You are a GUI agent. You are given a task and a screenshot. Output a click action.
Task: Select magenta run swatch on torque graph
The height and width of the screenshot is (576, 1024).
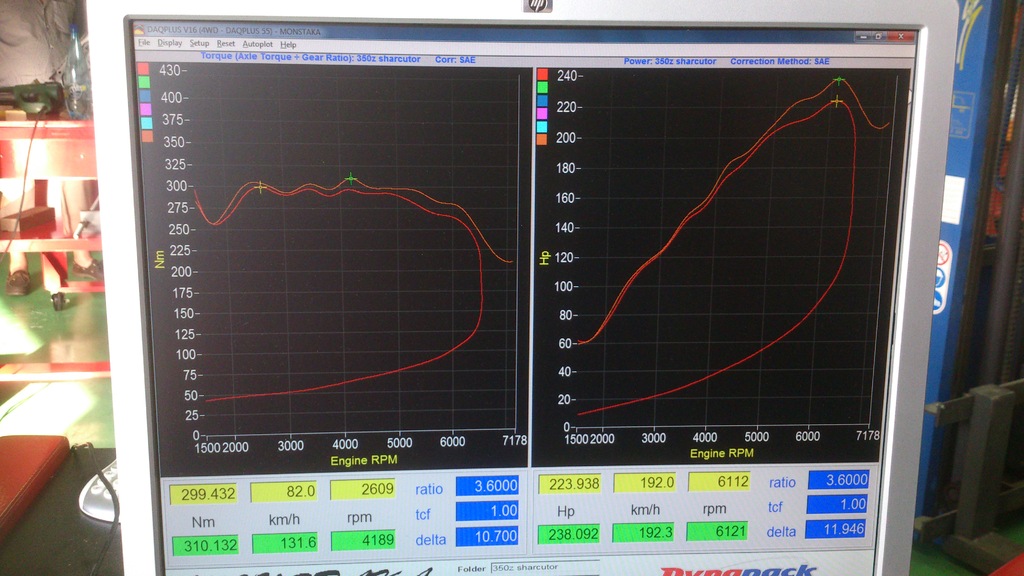pyautogui.click(x=146, y=109)
